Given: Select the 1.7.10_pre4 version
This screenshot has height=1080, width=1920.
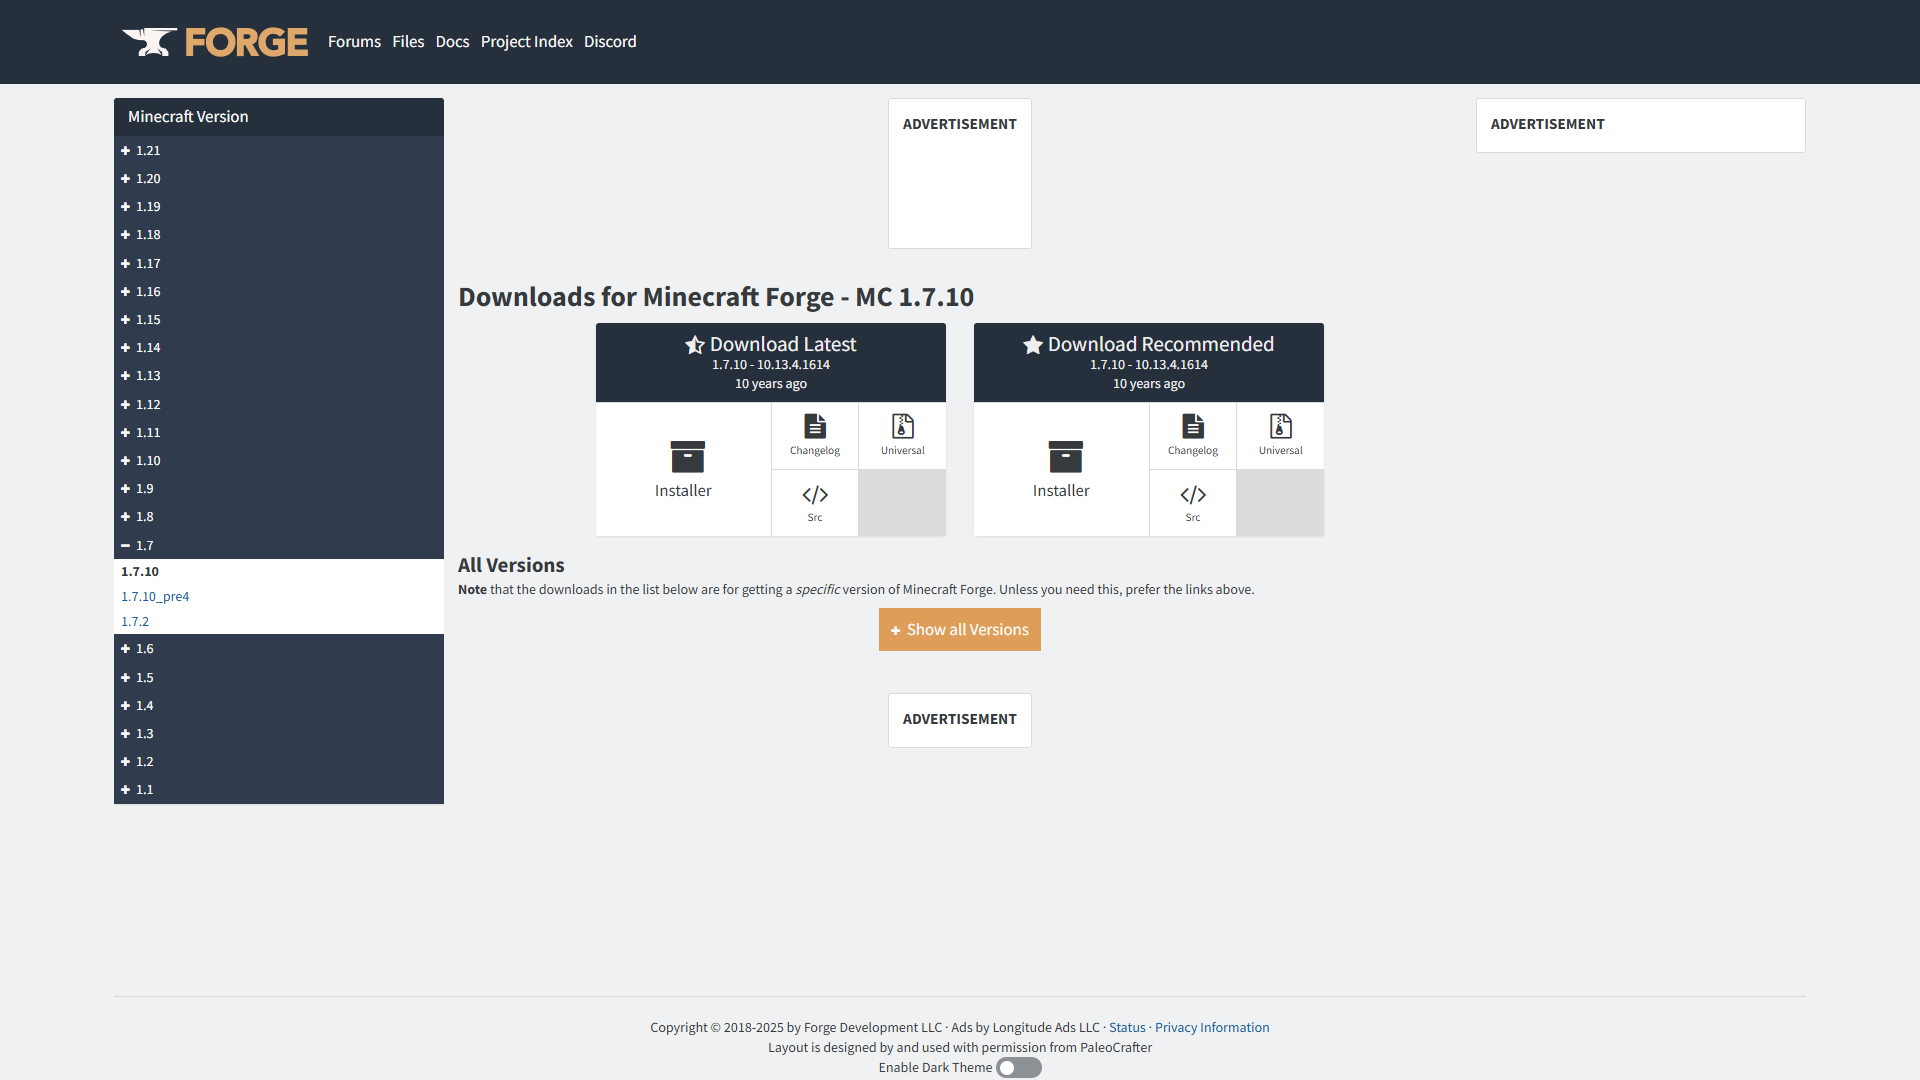Looking at the screenshot, I should (x=155, y=597).
